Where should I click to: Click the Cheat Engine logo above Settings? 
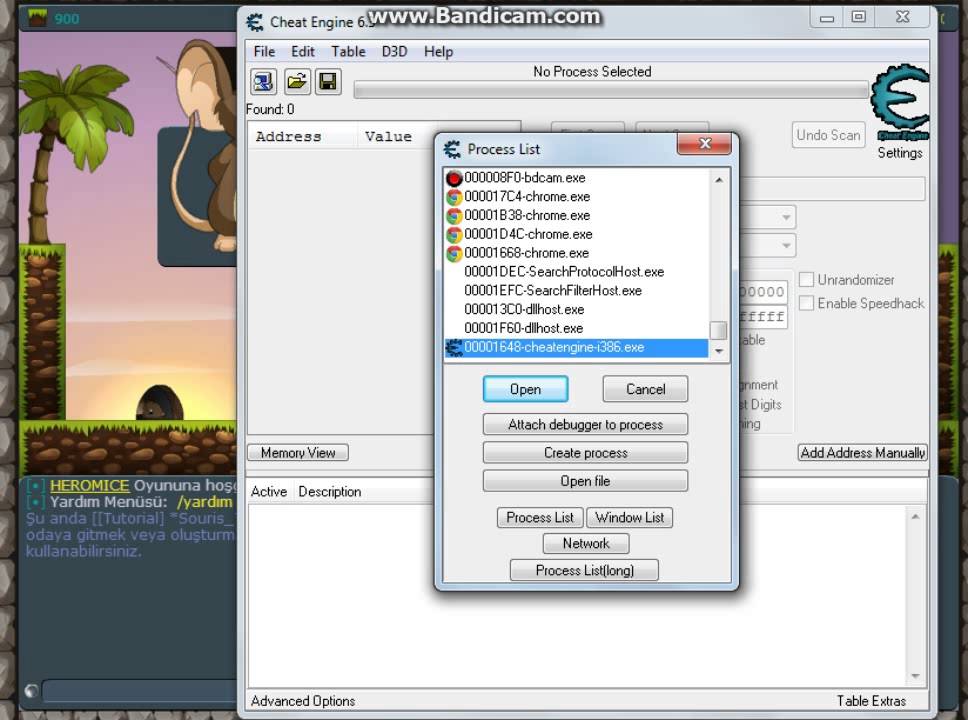point(900,102)
